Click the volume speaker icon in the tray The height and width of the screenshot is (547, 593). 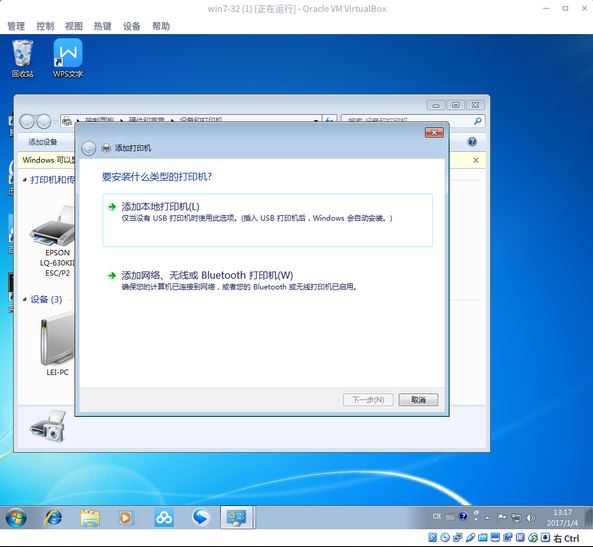(x=531, y=517)
